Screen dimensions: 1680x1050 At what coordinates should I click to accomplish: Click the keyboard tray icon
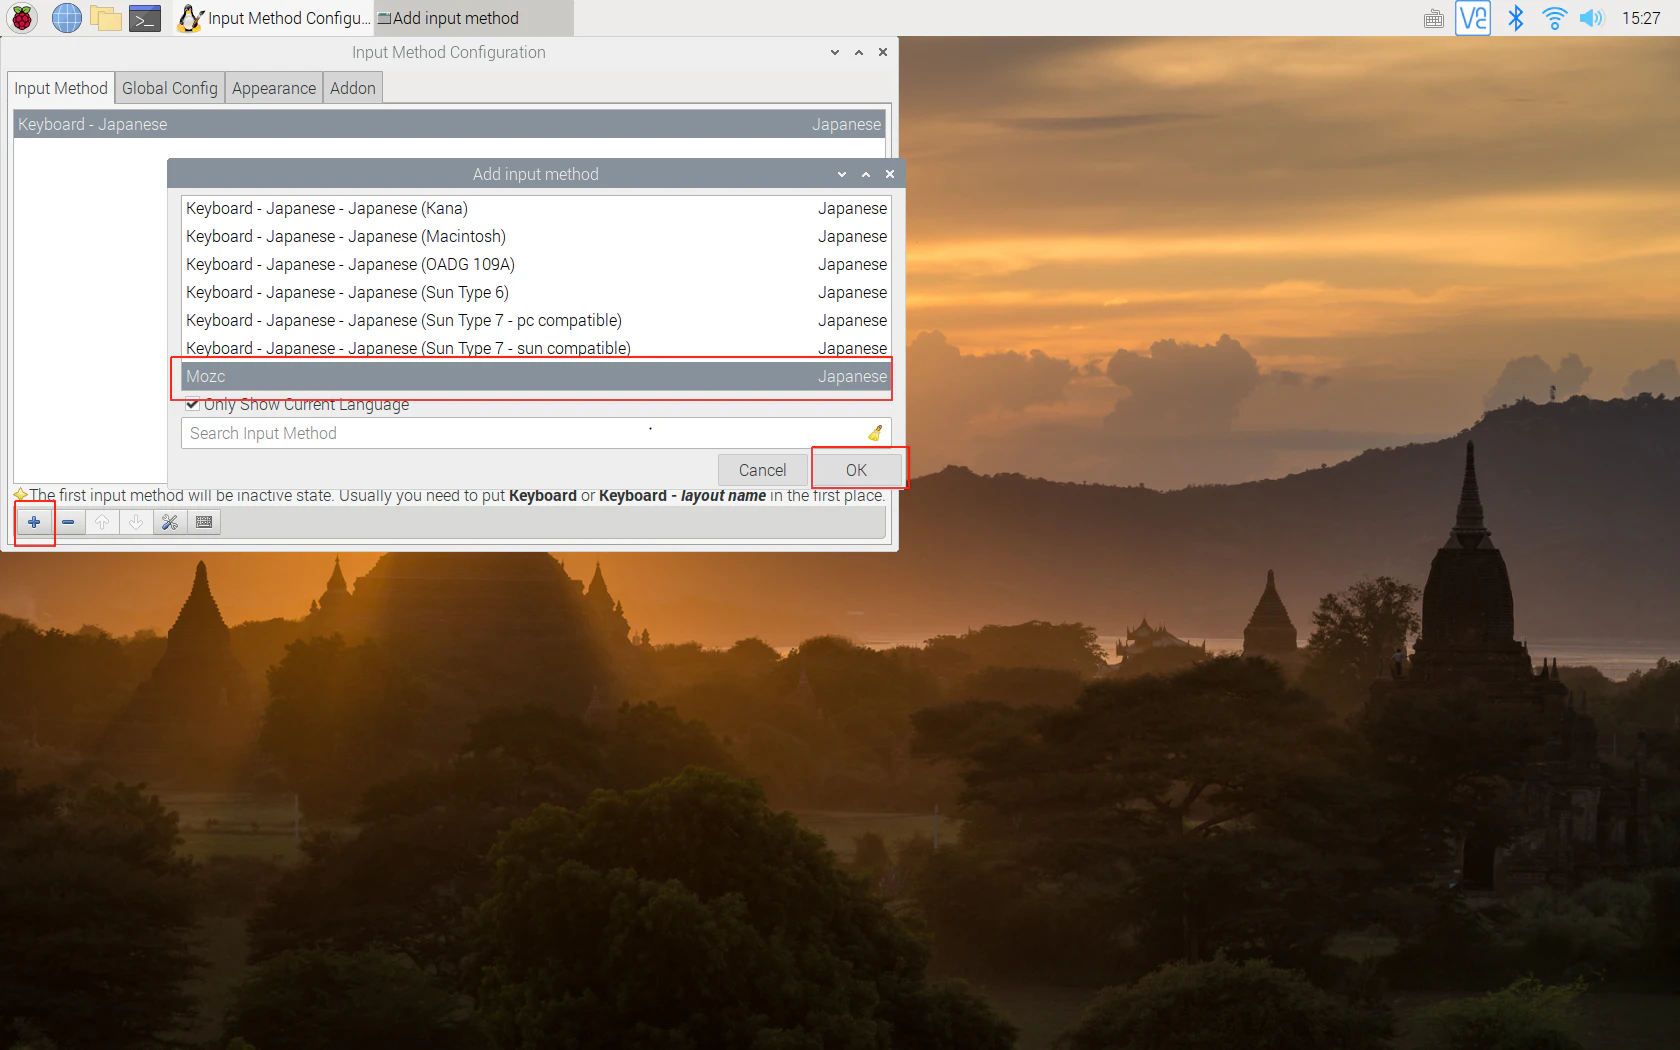pyautogui.click(x=1434, y=19)
